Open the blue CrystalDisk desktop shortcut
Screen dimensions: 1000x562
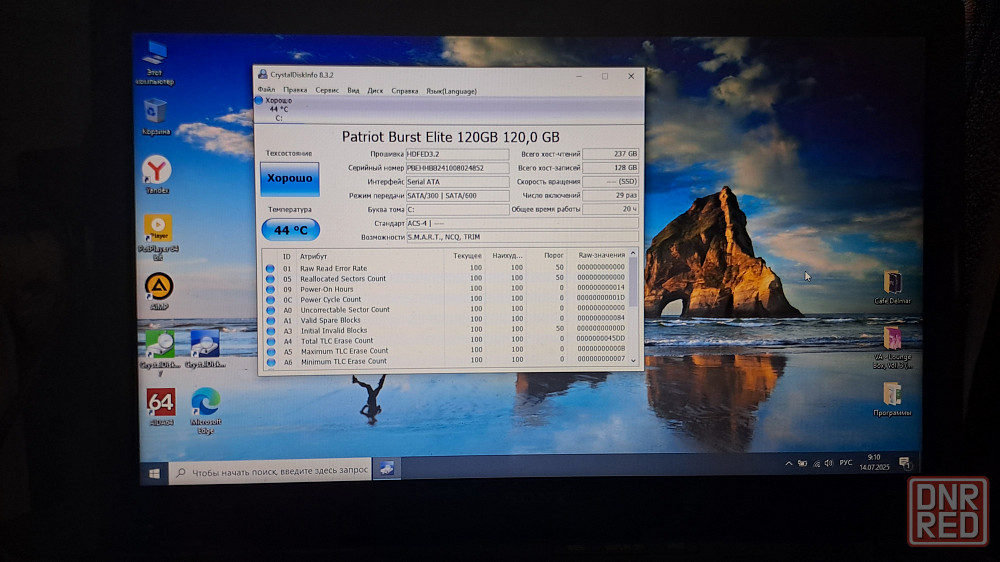click(205, 350)
